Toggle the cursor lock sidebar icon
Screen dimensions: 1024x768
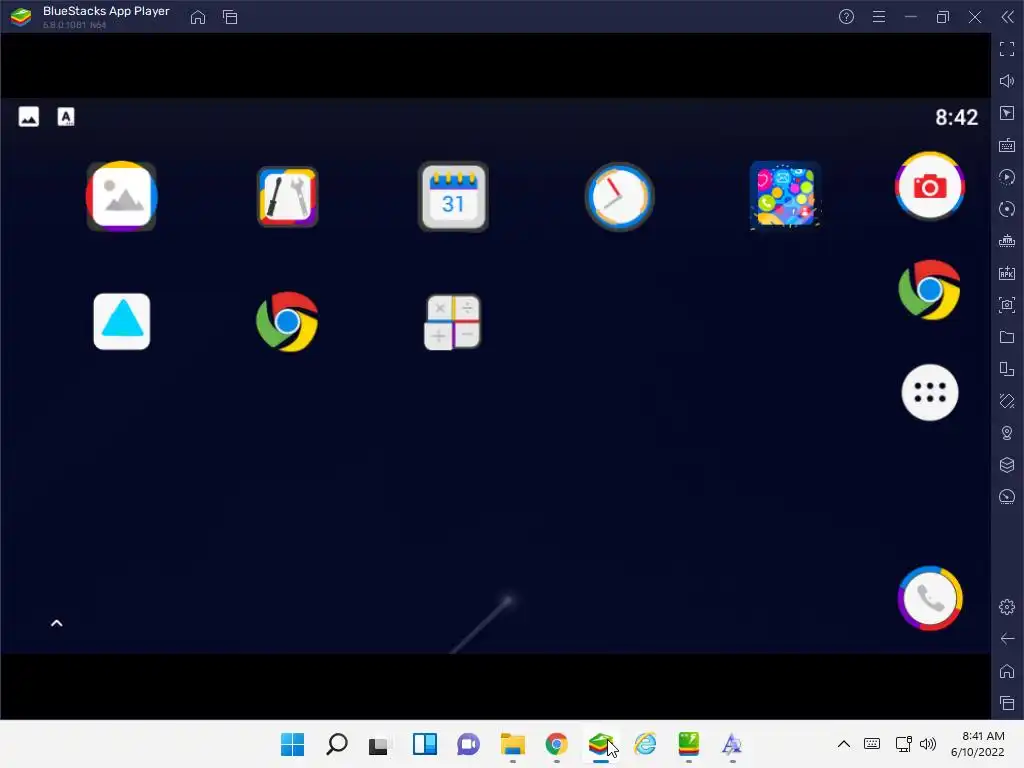coord(1007,113)
